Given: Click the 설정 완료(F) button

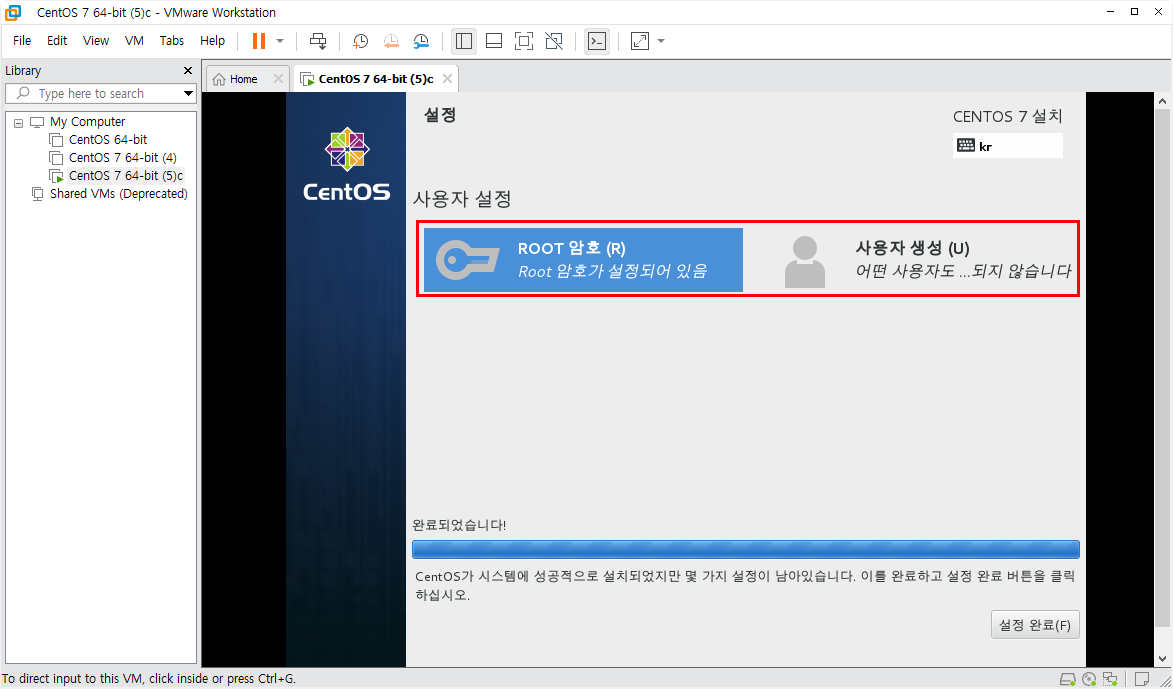Looking at the screenshot, I should pos(1035,625).
